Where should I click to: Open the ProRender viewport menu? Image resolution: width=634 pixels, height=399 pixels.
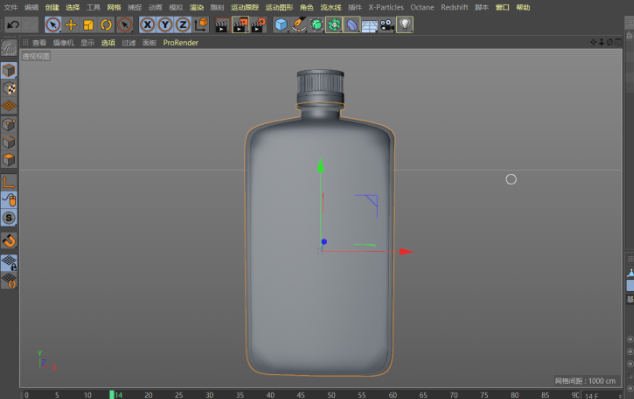pos(181,42)
